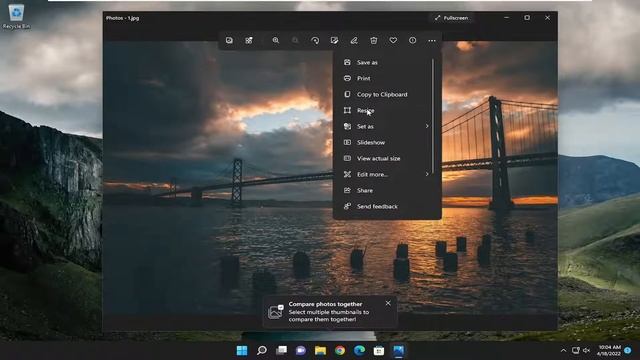Click the Photos app taskbar icon
Image resolution: width=640 pixels, height=360 pixels.
pyautogui.click(x=398, y=351)
